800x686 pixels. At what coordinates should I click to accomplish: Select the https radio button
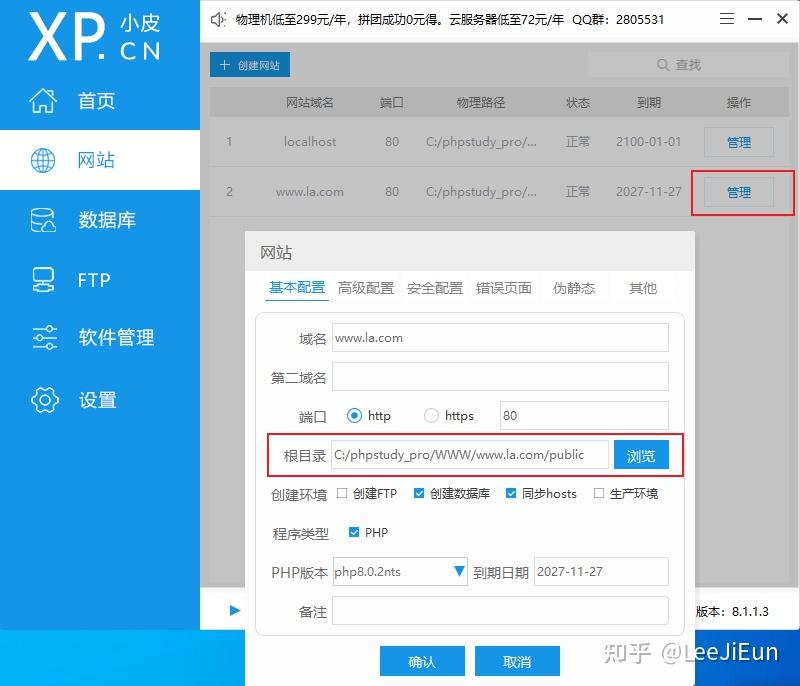(431, 415)
